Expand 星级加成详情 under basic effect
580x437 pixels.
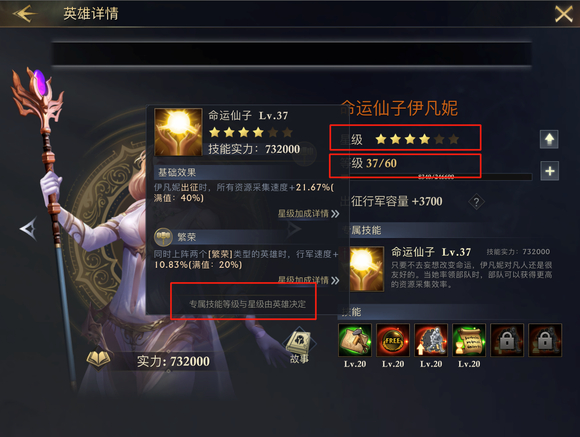[308, 214]
